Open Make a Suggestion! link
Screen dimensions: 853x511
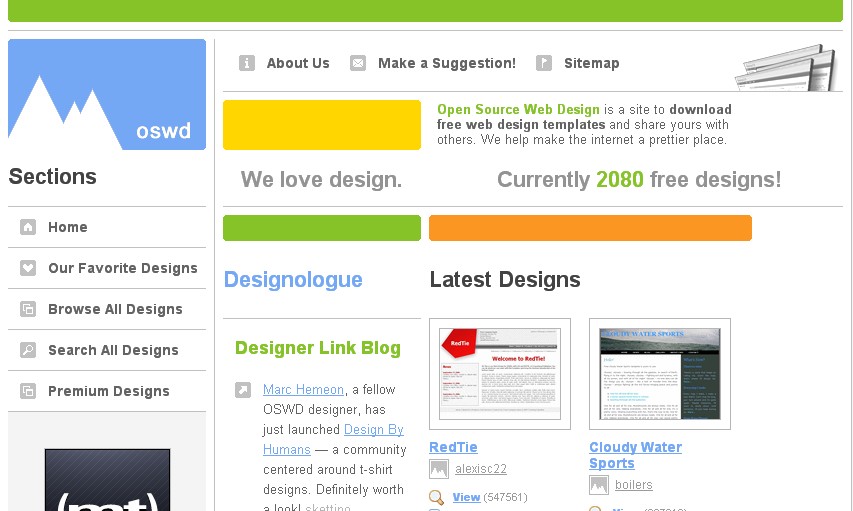click(447, 63)
